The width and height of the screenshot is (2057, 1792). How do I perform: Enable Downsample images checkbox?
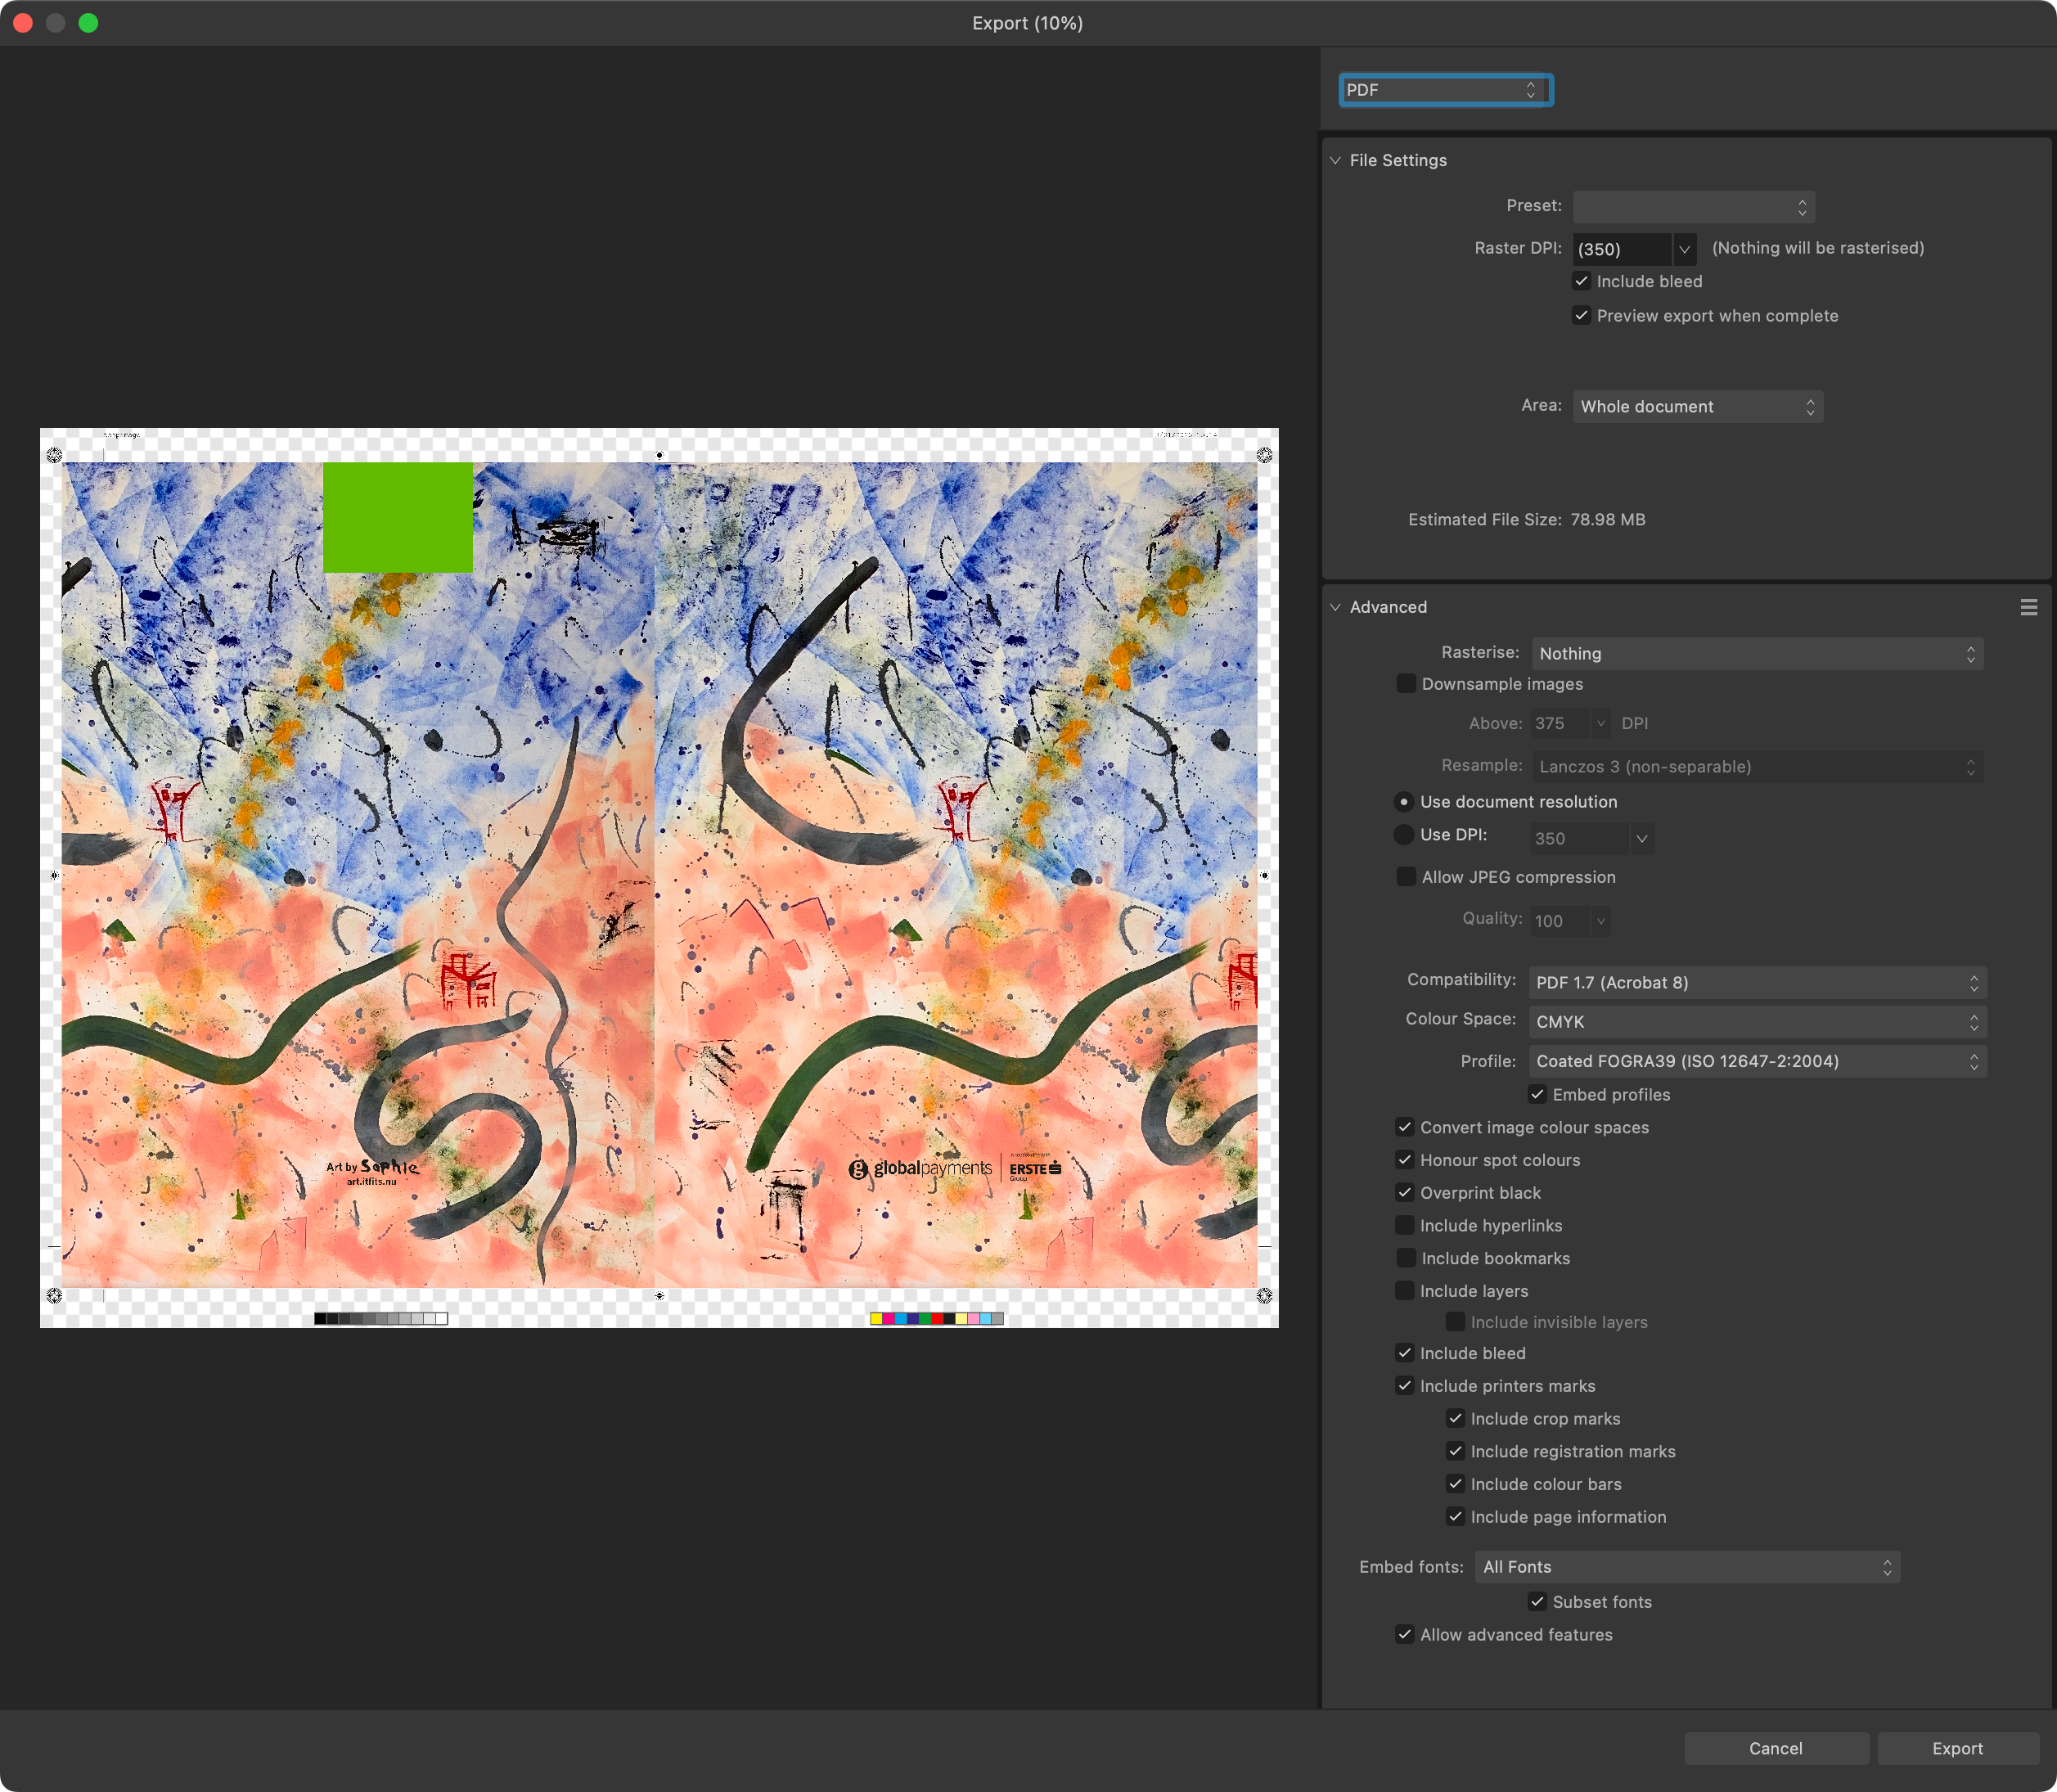1405,684
